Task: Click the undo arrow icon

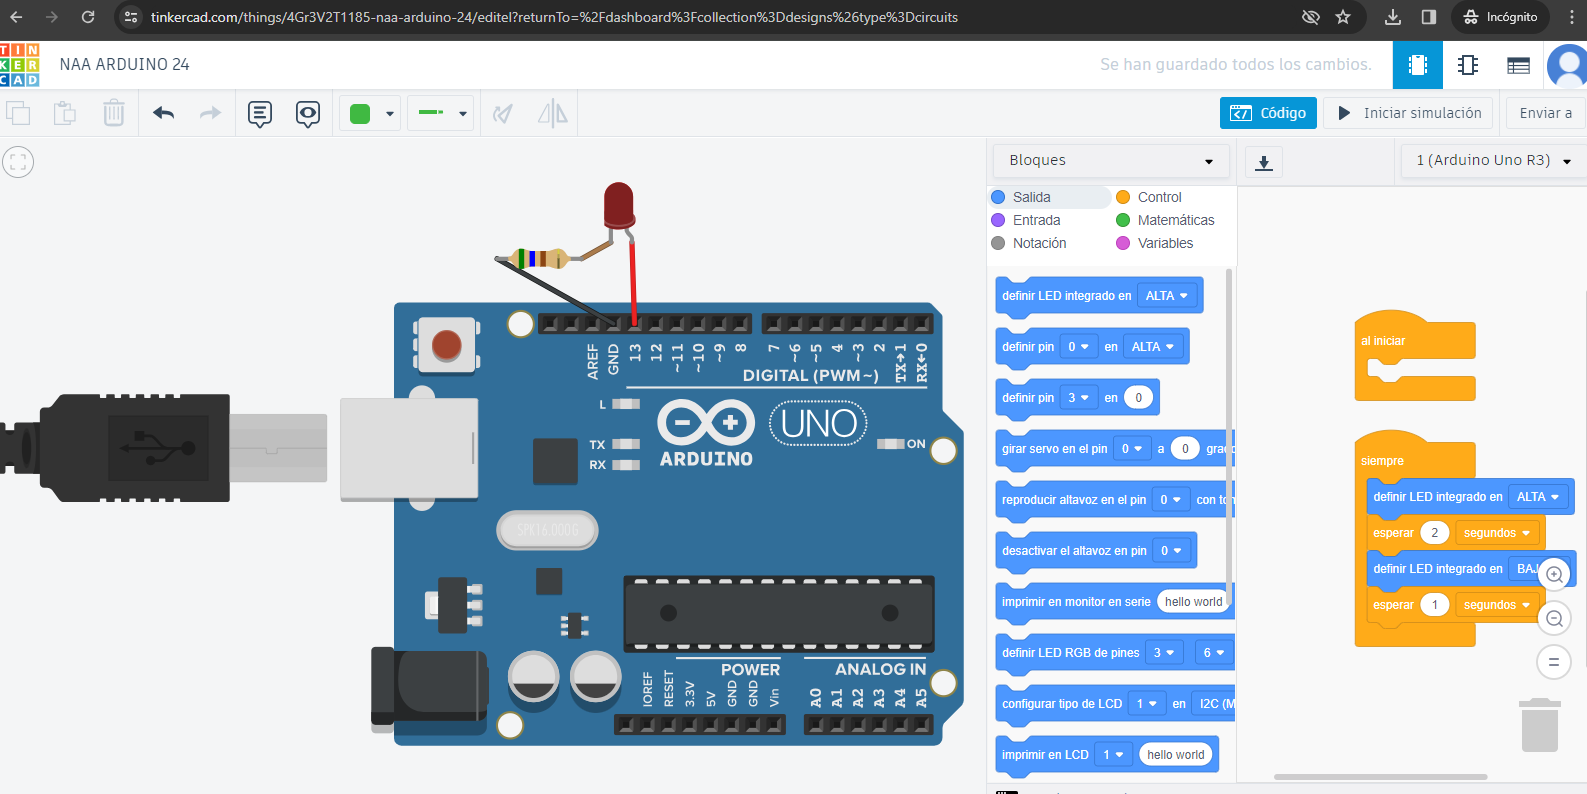Action: [164, 113]
